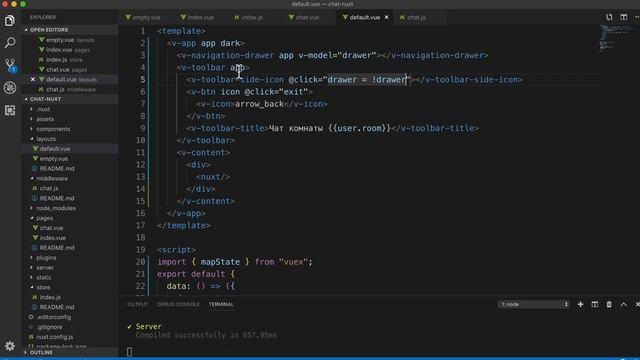Open index.vue pages in Open Editors
This screenshot has height=360, width=640.
click(x=70, y=50)
